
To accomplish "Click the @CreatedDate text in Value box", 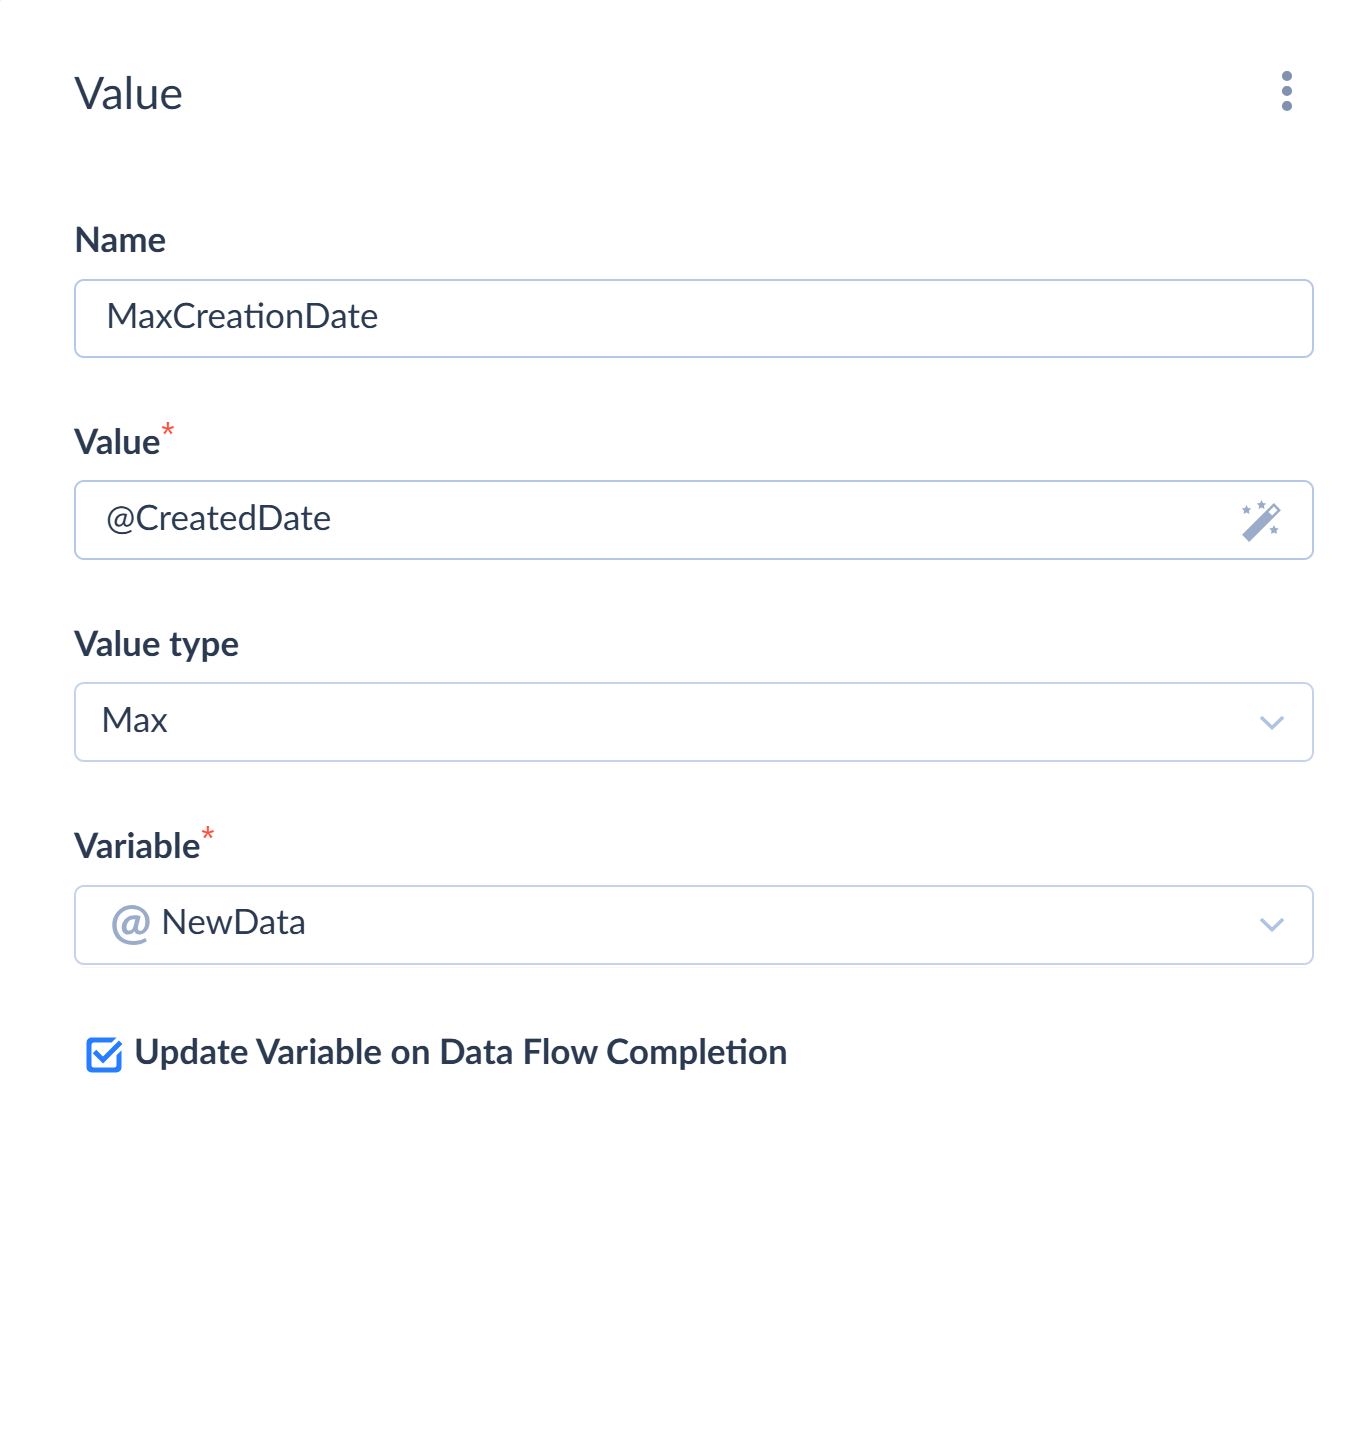I will click(218, 519).
